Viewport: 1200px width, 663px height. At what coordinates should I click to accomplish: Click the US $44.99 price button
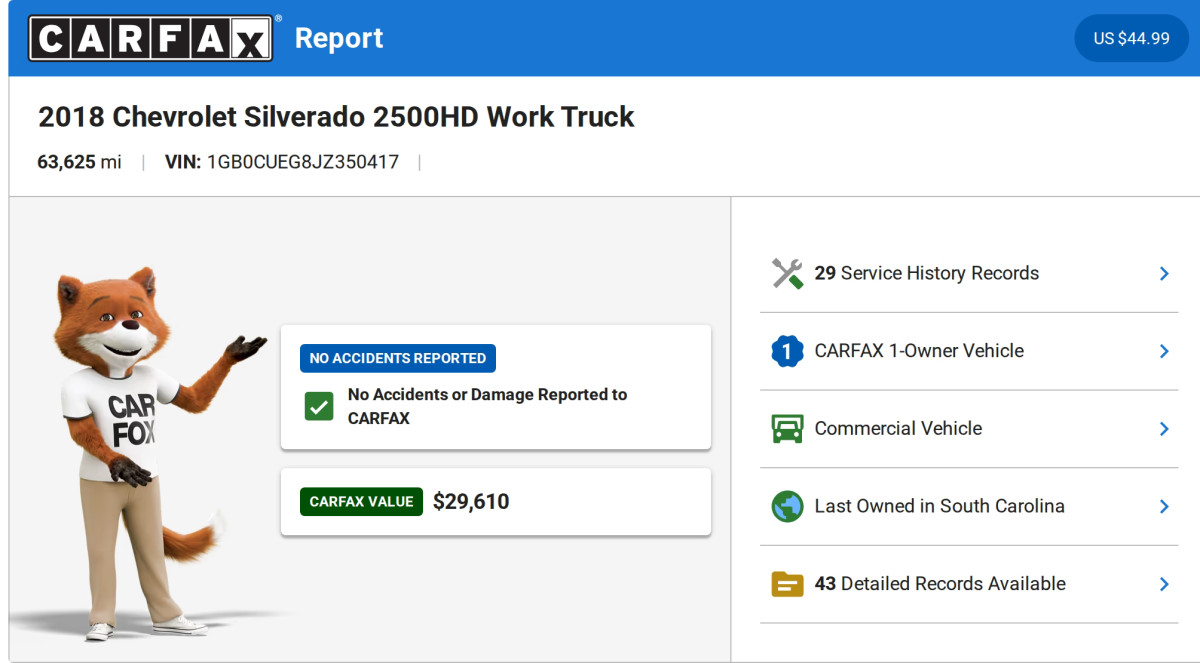(x=1131, y=38)
